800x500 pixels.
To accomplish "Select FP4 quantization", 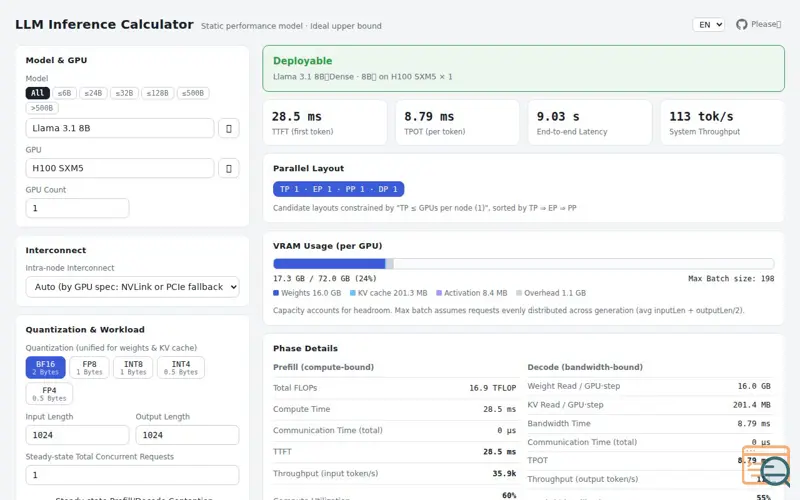I will 49,393.
